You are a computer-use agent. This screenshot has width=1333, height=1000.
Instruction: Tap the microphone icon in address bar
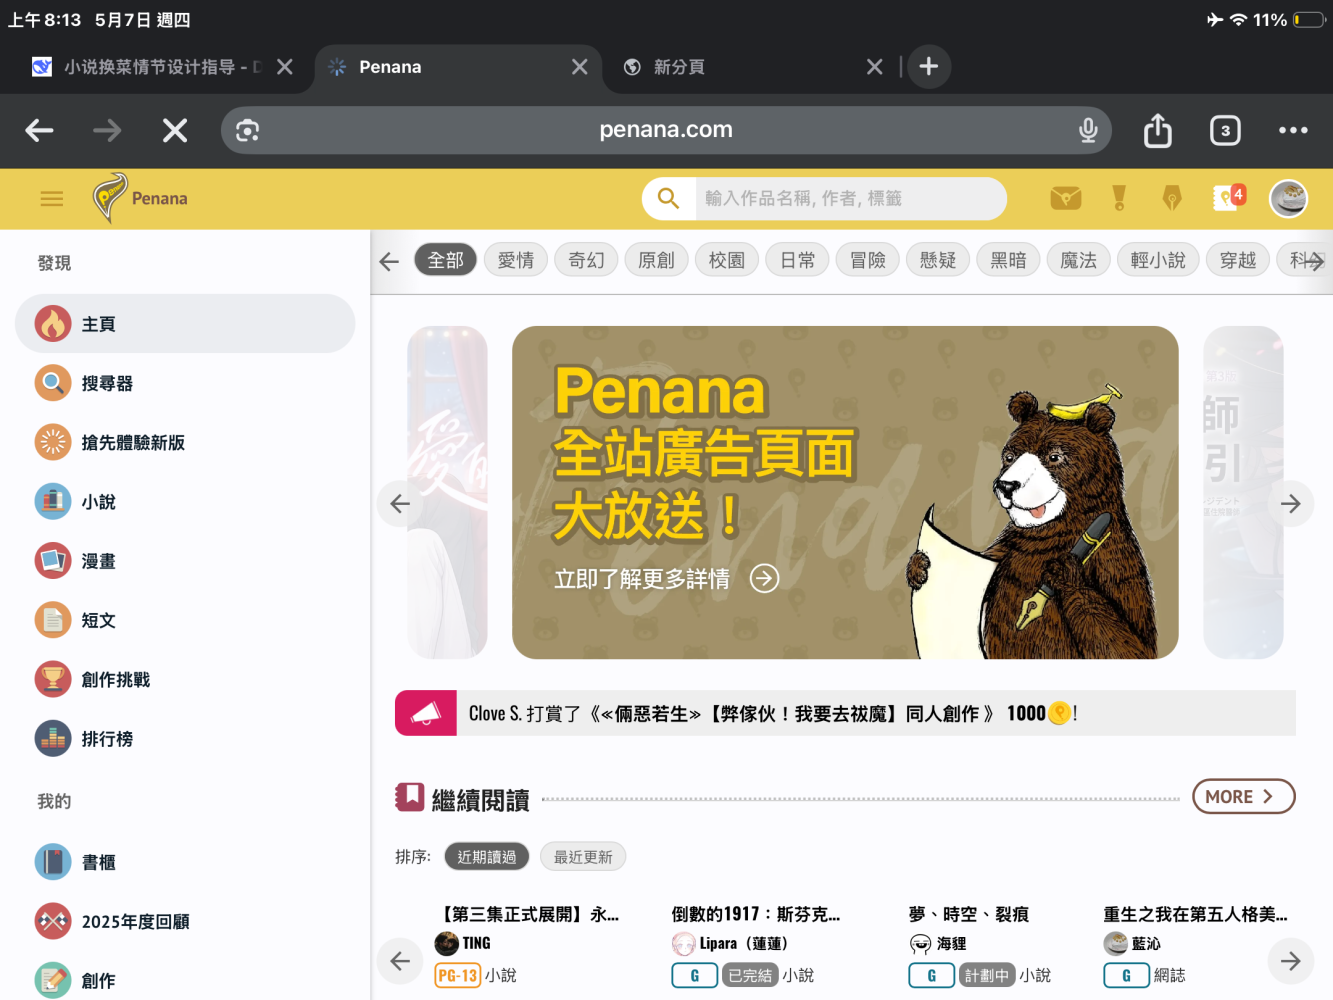pos(1088,130)
